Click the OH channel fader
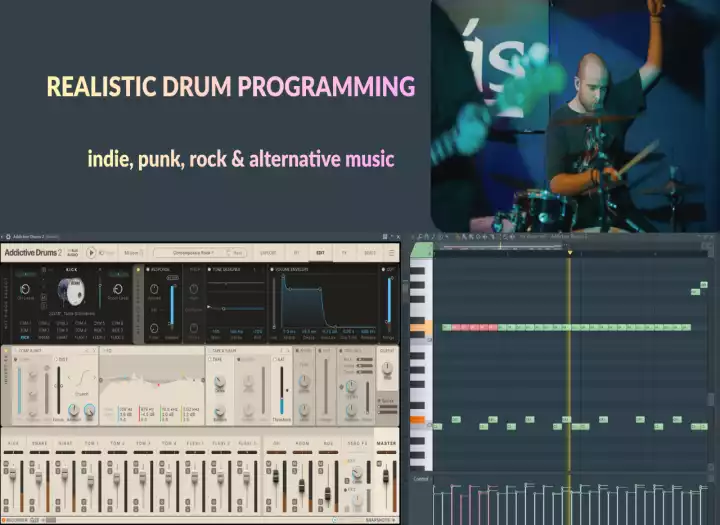Image resolution: width=720 pixels, height=525 pixels. 276,476
